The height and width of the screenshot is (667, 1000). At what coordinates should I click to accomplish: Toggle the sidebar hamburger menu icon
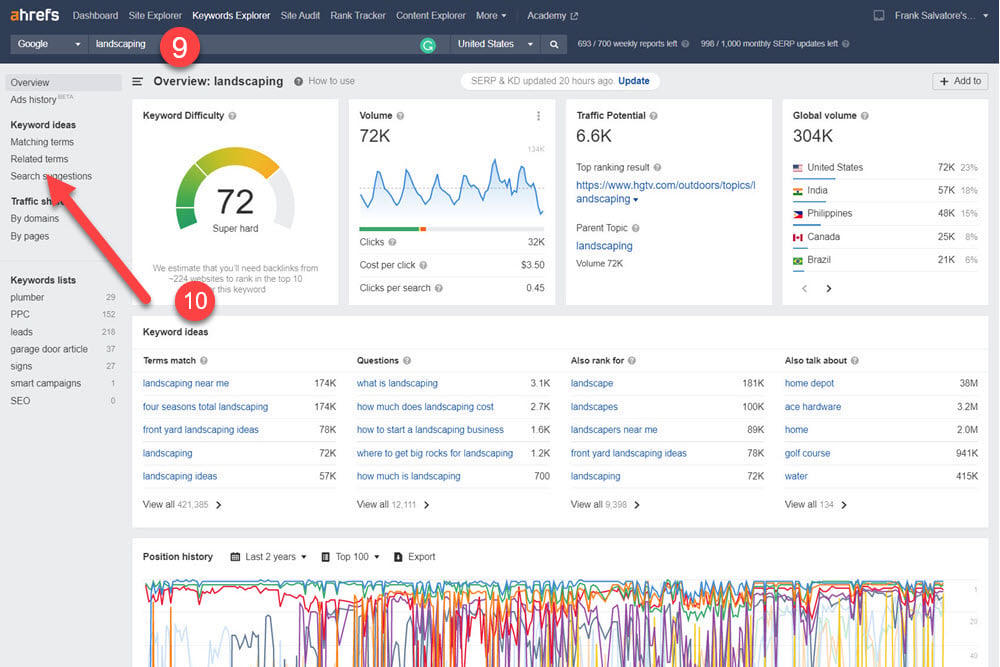[x=137, y=81]
